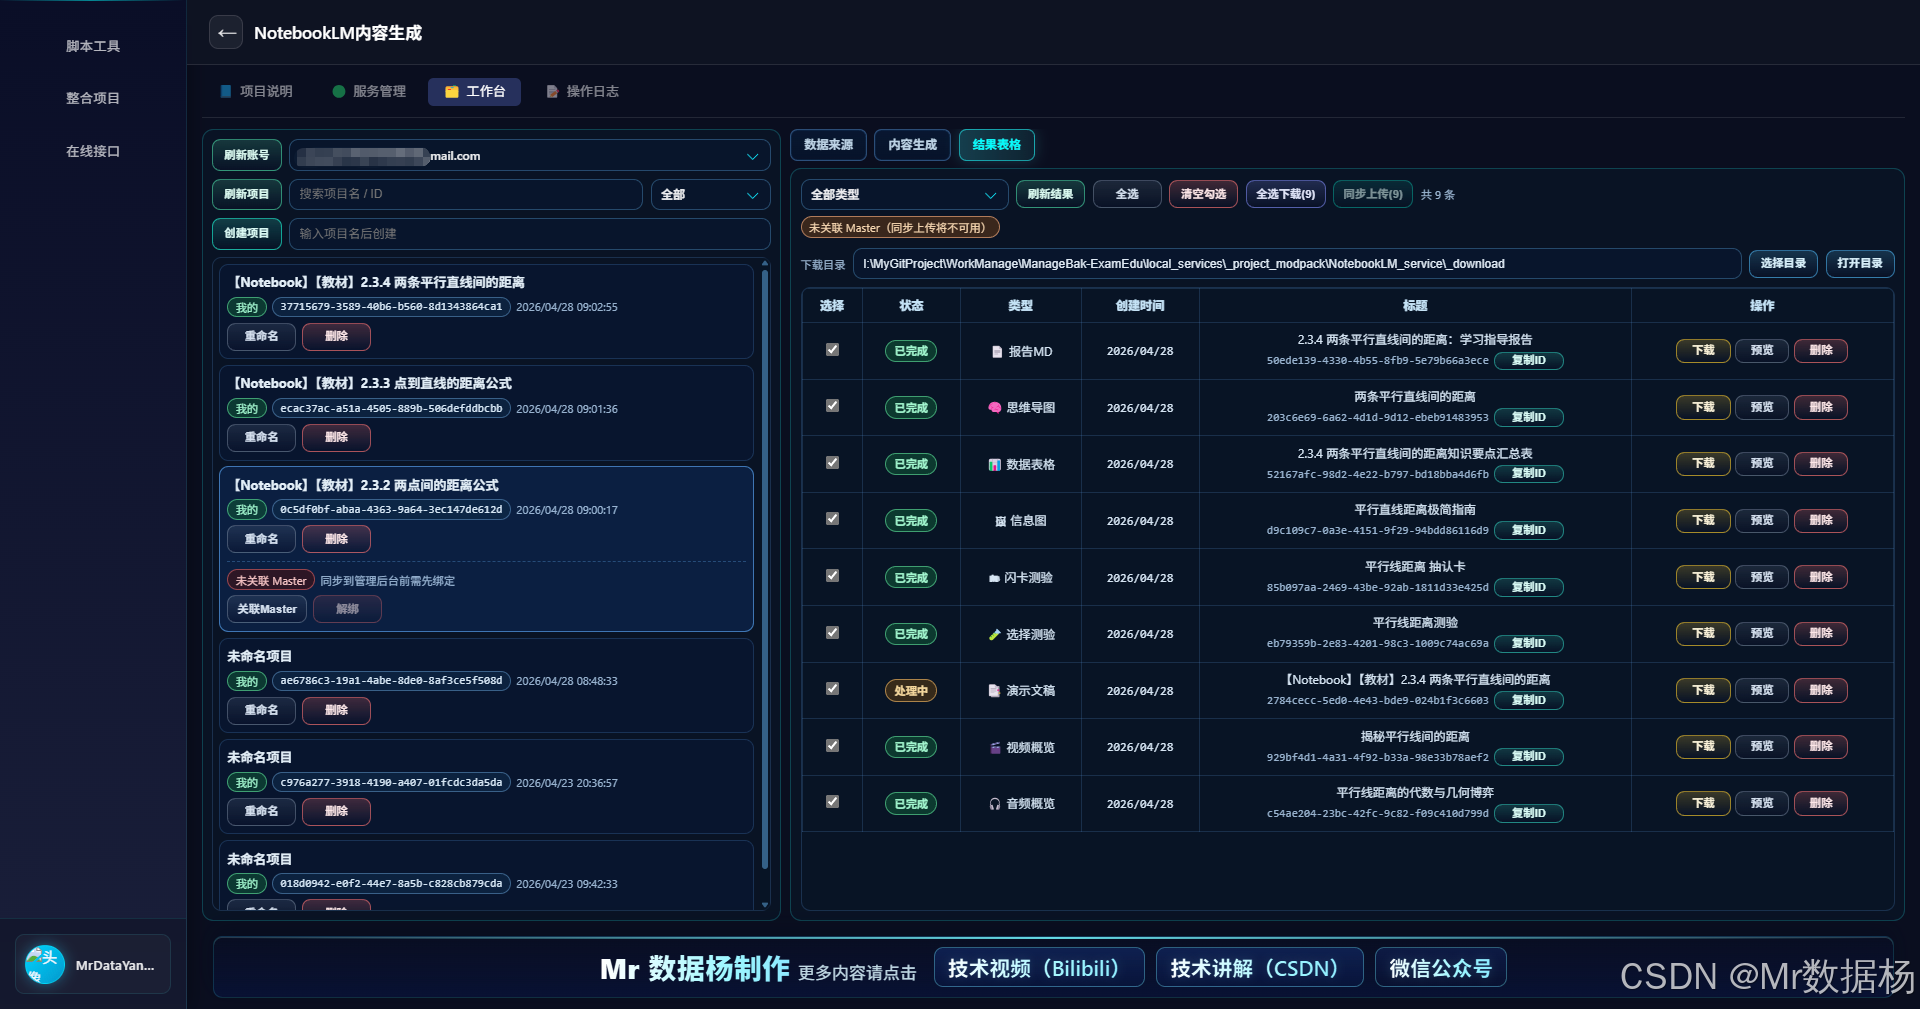Toggle the 选择测验 row checkbox
The width and height of the screenshot is (1920, 1009).
[832, 633]
